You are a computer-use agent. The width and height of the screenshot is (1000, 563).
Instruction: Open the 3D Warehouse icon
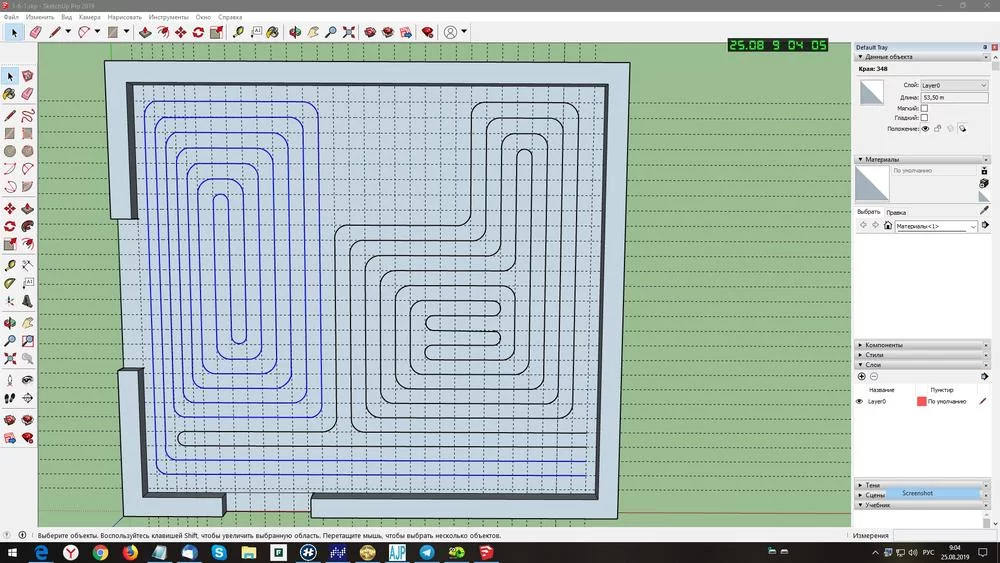tap(370, 32)
